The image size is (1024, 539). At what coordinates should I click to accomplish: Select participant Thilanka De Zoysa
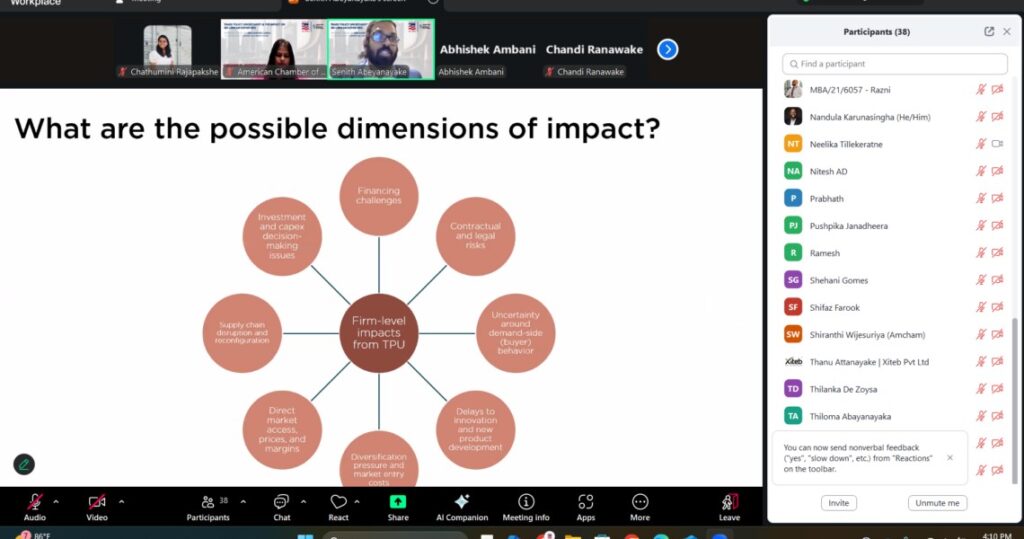click(x=893, y=389)
